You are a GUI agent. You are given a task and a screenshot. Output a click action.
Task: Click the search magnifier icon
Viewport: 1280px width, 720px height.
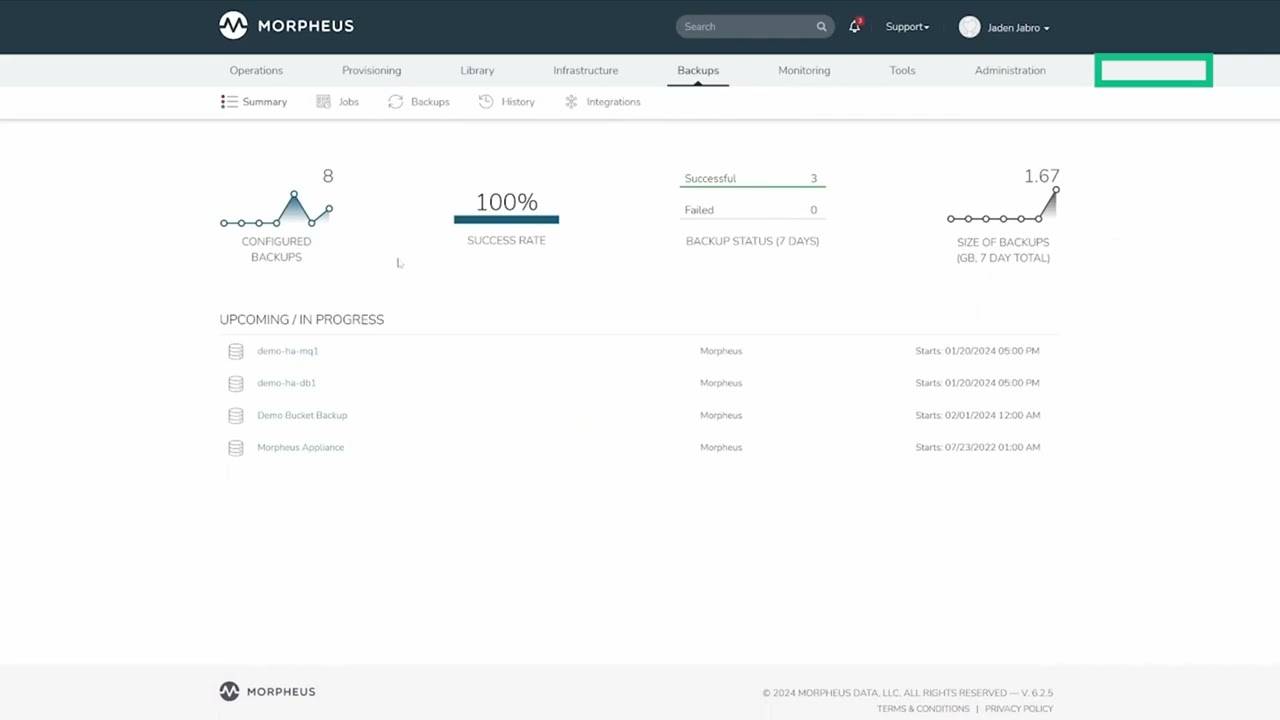(821, 27)
